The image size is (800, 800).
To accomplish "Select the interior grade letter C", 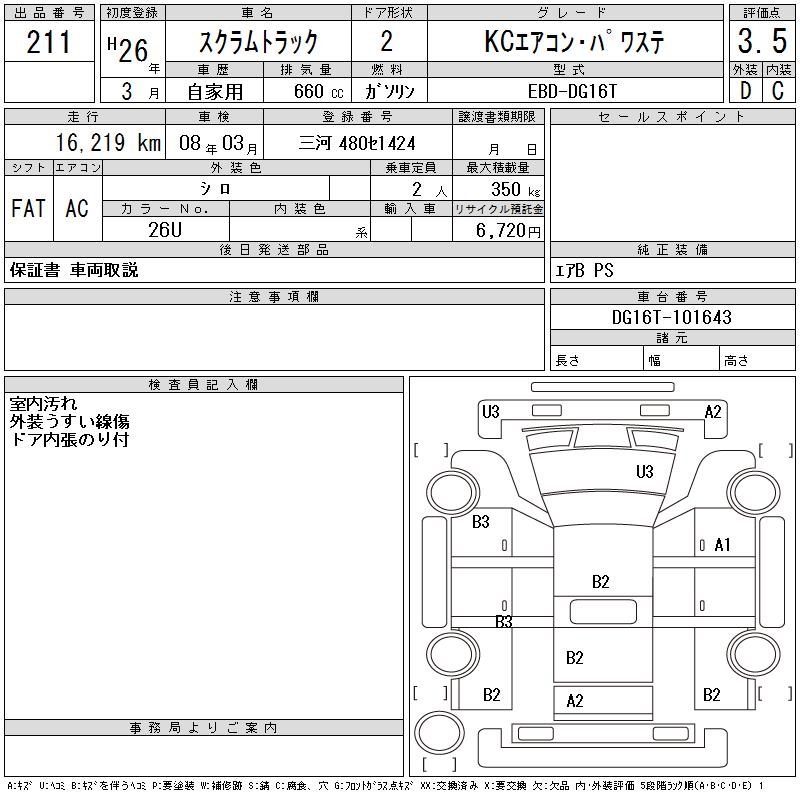I will tap(778, 91).
